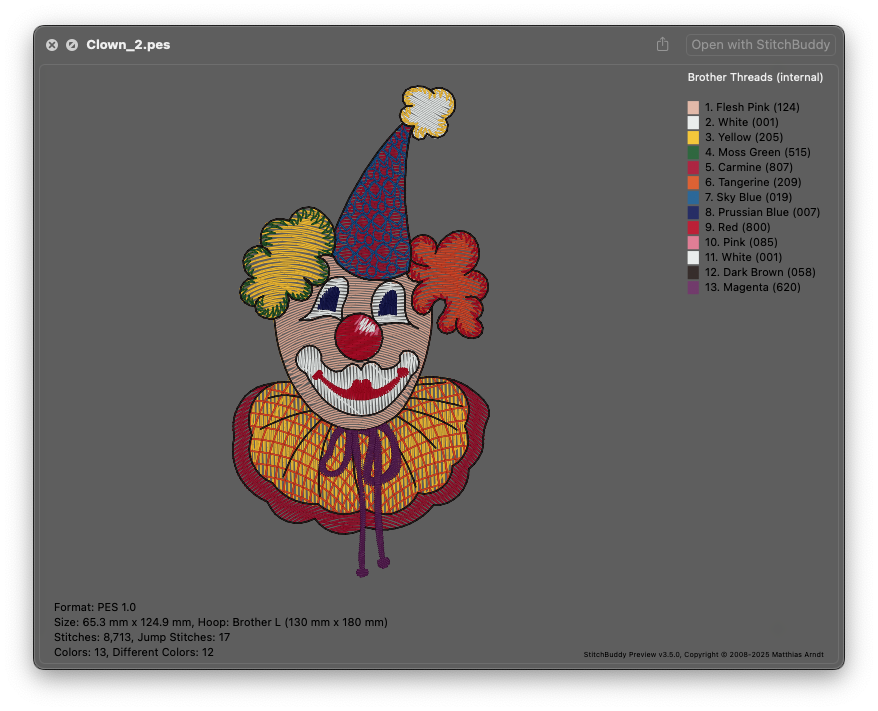Click the Brother Threads (internal) heading
Image resolution: width=878 pixels, height=711 pixels.
click(x=755, y=77)
